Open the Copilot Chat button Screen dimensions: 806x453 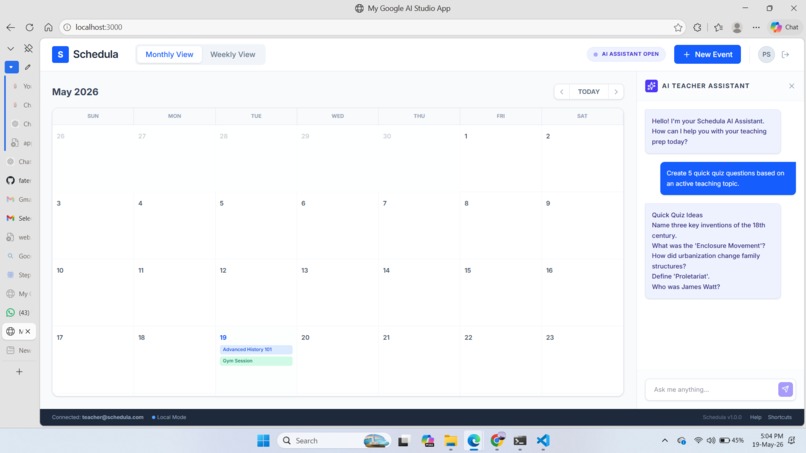785,27
